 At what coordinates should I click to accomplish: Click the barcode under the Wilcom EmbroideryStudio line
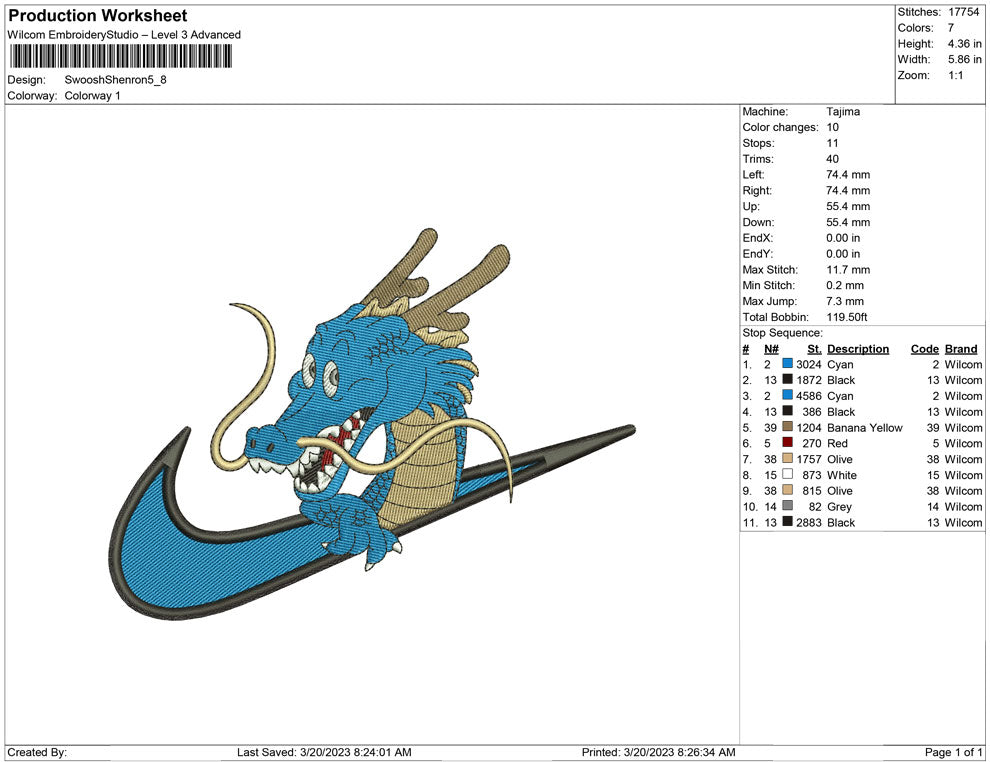pos(121,56)
